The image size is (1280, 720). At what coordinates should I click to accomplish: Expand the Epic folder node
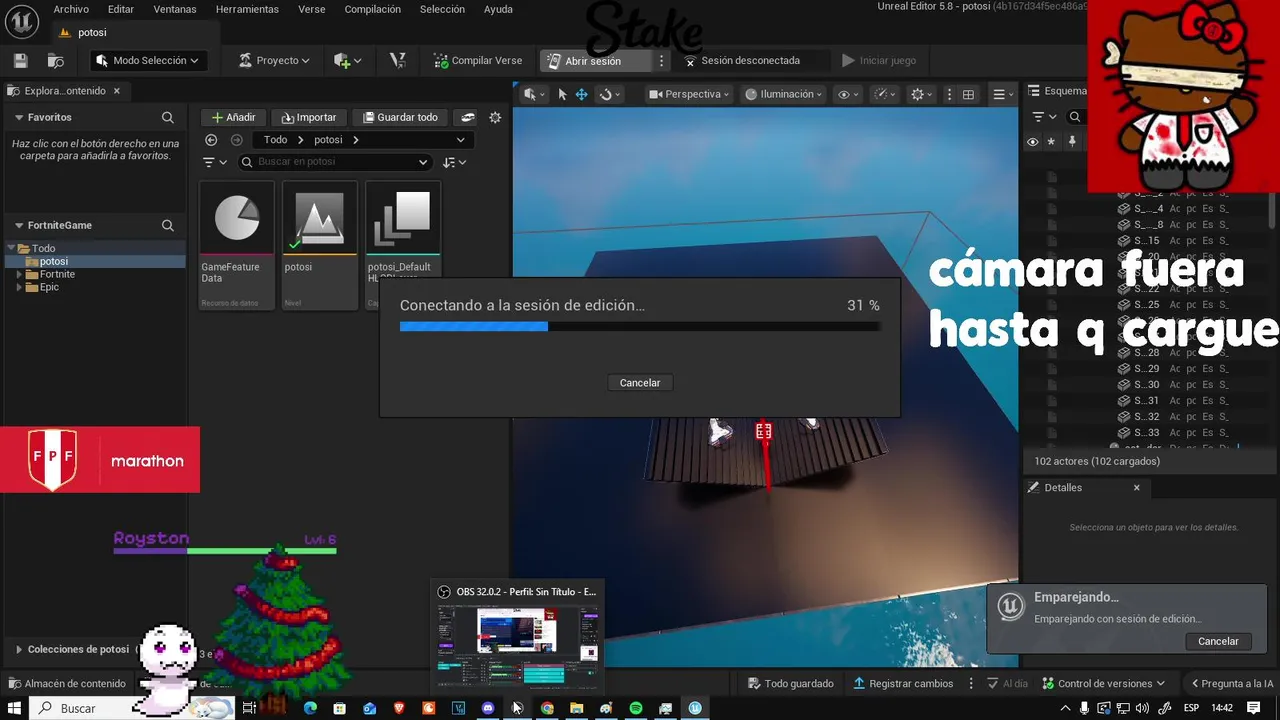(19, 287)
